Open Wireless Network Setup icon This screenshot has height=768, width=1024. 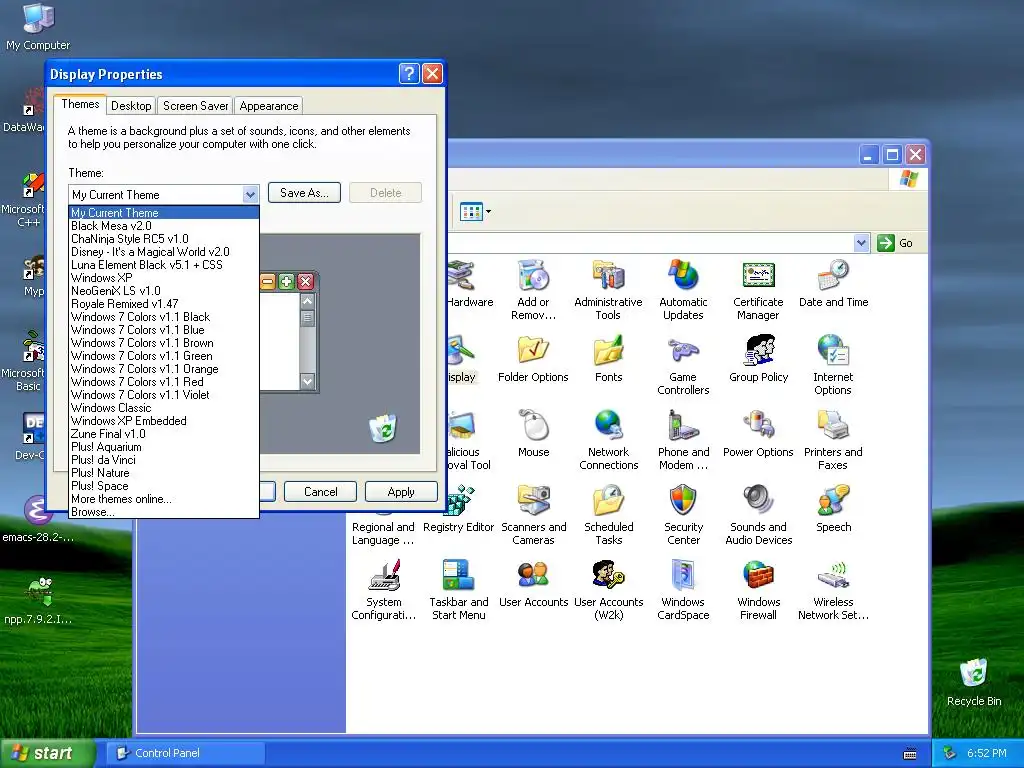833,590
